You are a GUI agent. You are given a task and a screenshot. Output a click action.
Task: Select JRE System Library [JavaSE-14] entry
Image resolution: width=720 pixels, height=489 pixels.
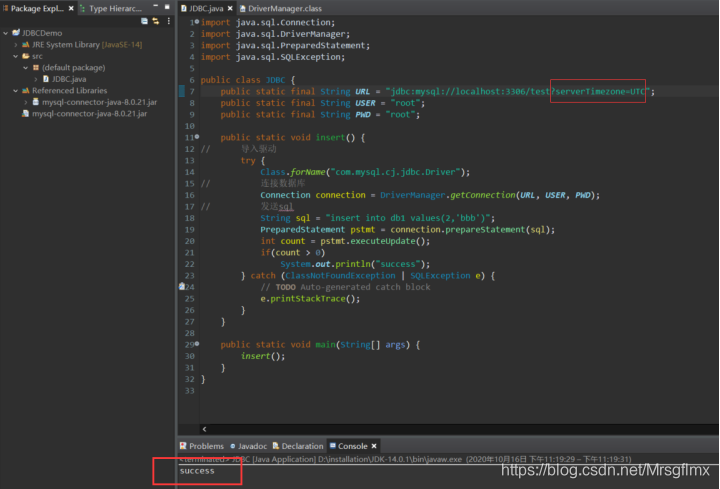[87, 45]
